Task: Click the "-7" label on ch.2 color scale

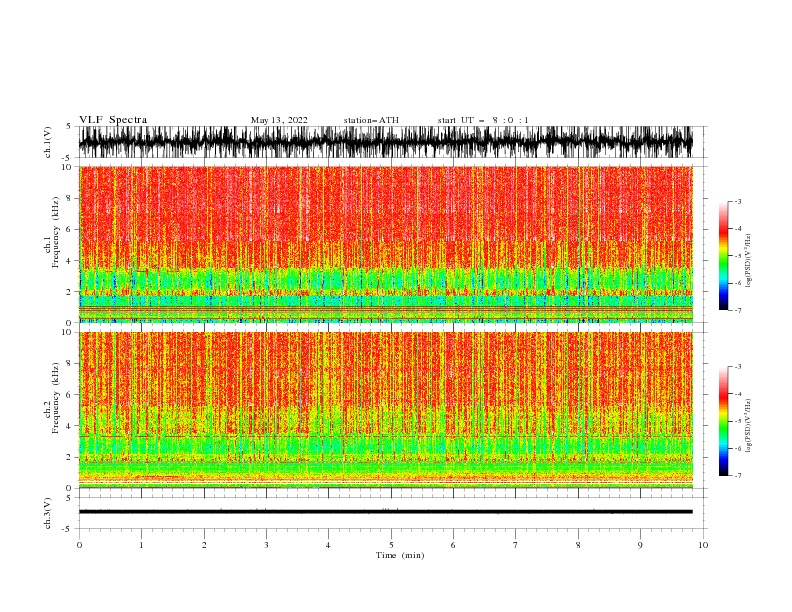Action: point(737,475)
